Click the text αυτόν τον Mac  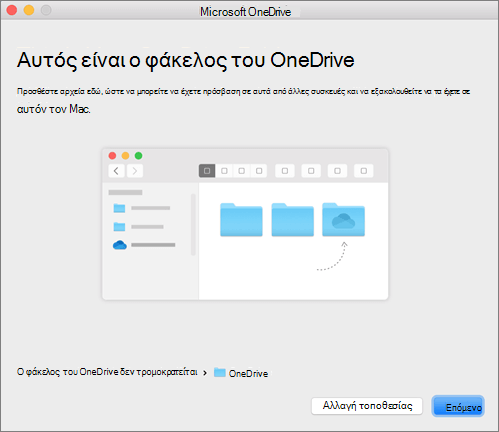pos(54,109)
